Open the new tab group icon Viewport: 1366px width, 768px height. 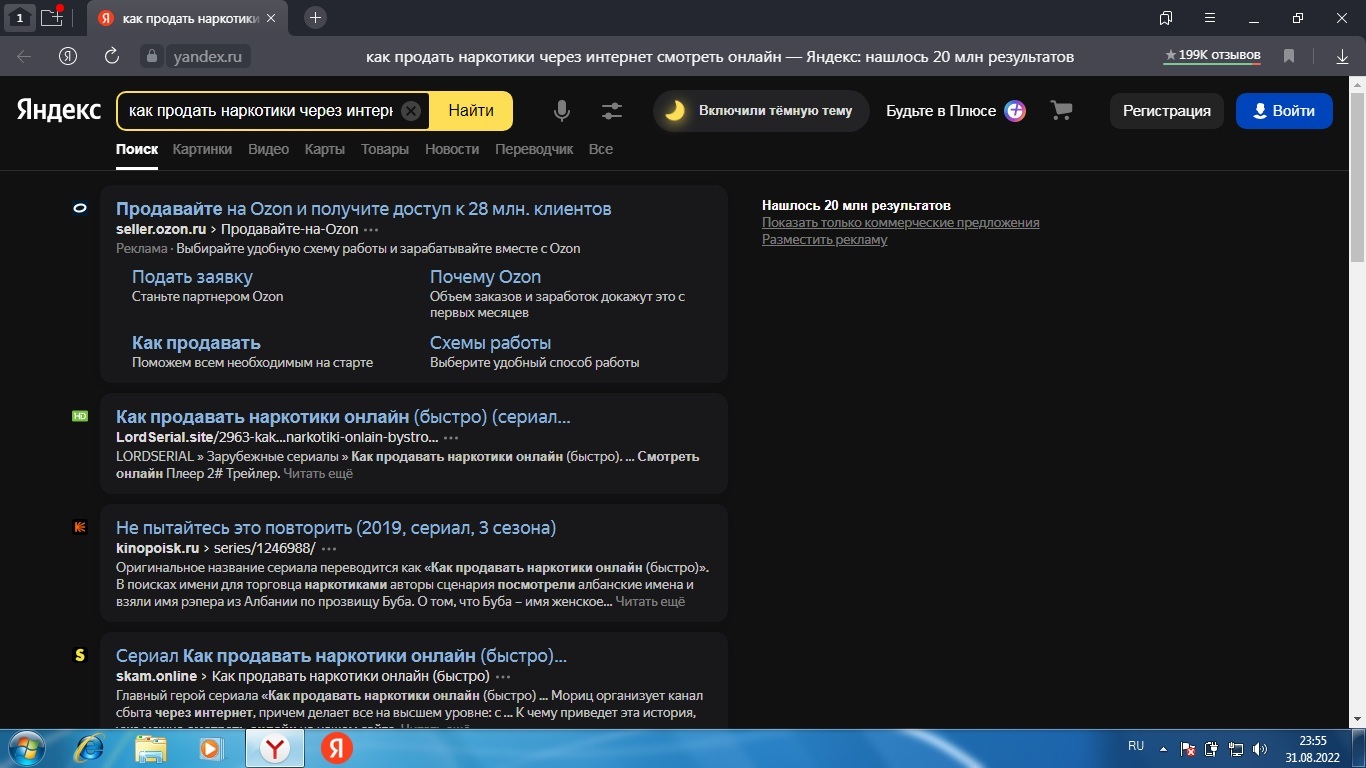(x=52, y=17)
